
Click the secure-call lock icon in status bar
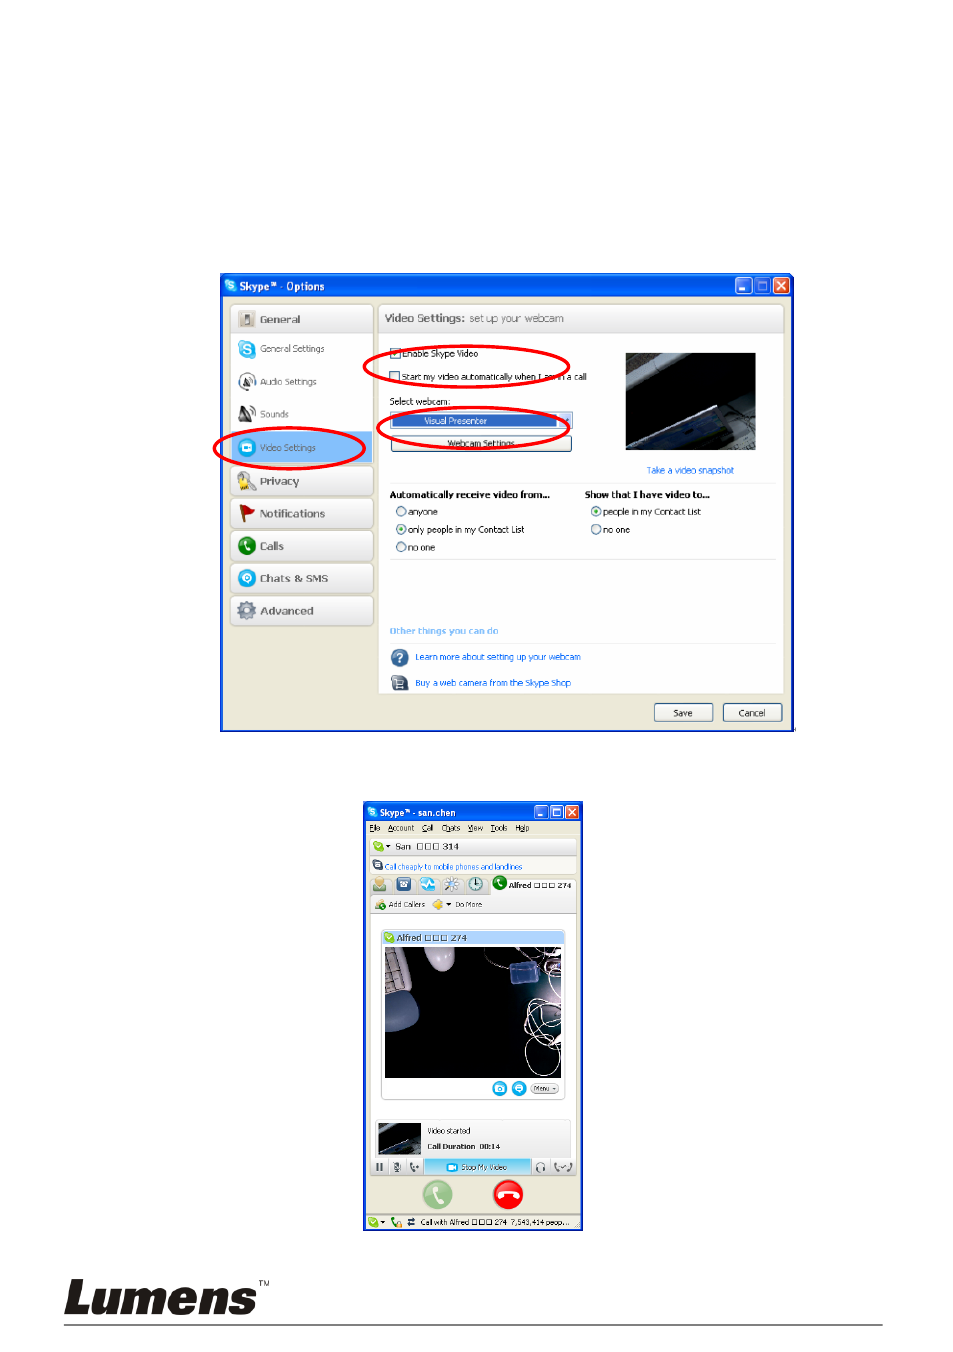tap(396, 1222)
